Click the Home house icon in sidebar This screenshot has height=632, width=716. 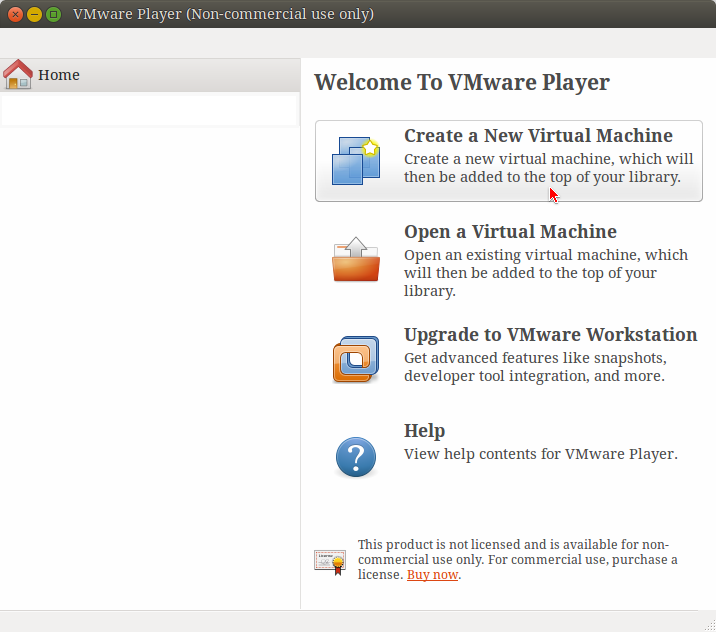click(x=18, y=74)
